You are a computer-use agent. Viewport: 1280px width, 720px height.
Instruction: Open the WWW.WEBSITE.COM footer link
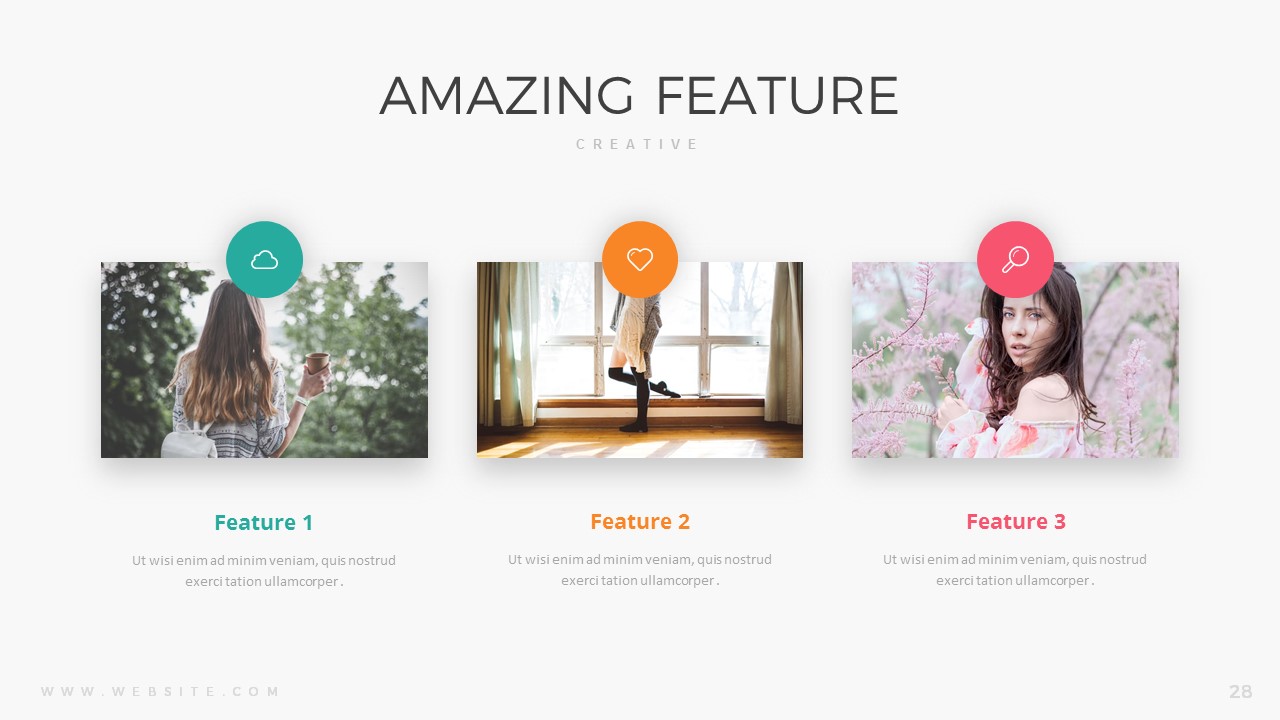(x=160, y=691)
